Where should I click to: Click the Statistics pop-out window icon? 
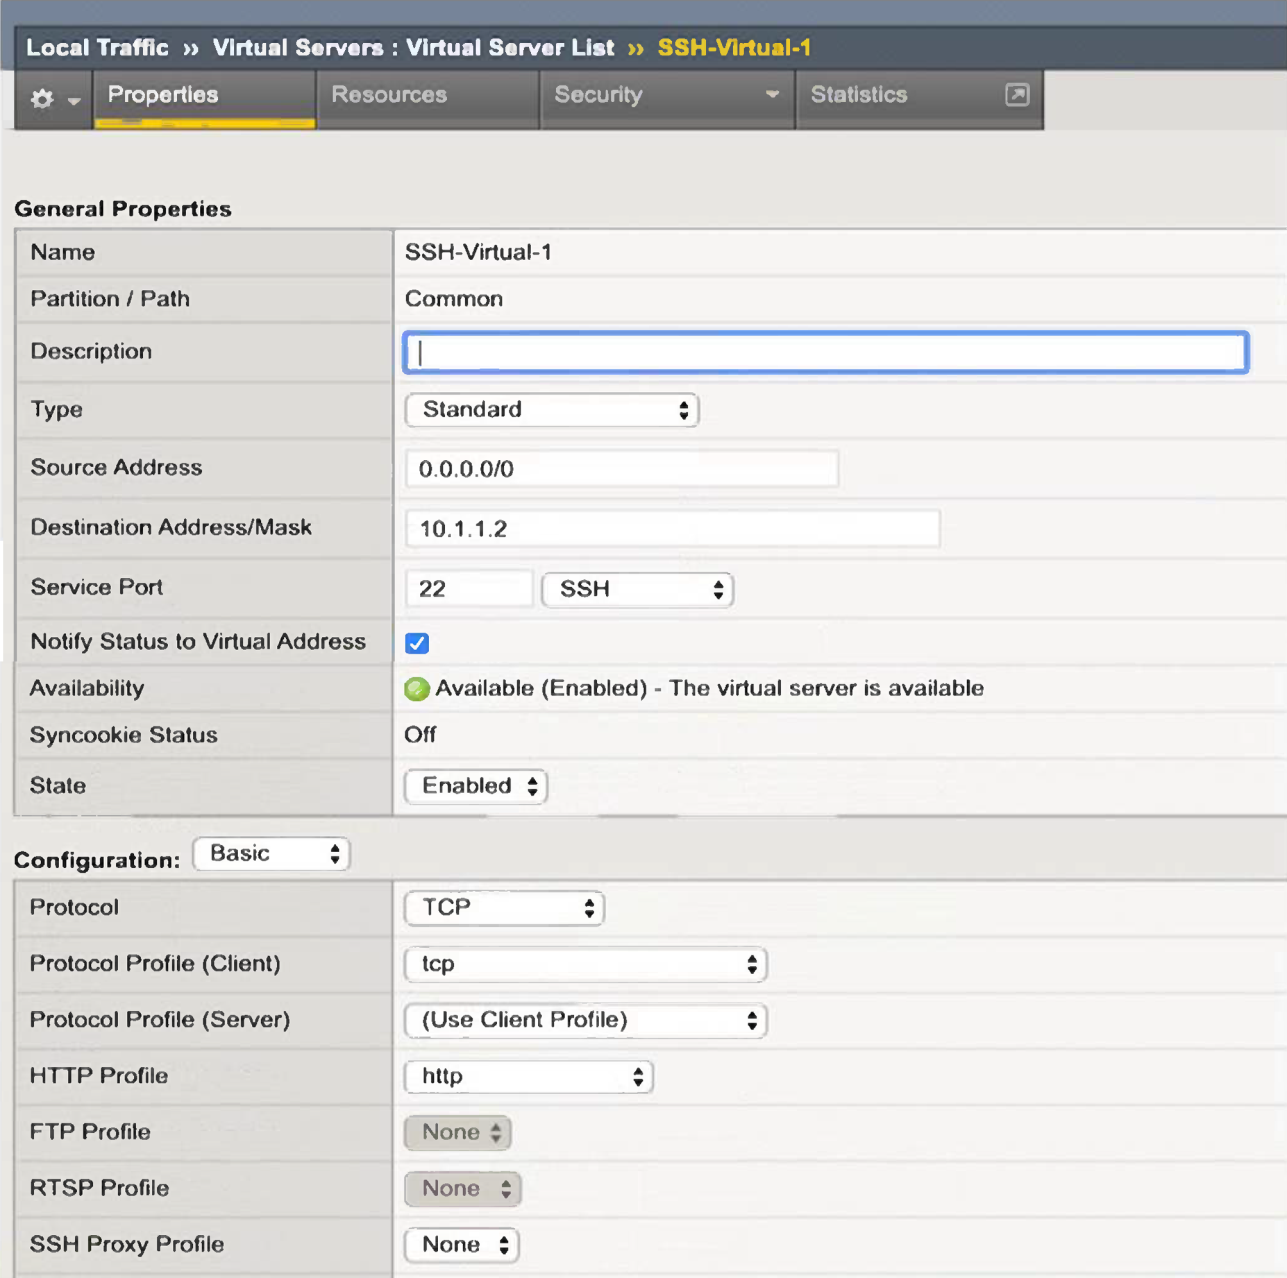point(1016,95)
